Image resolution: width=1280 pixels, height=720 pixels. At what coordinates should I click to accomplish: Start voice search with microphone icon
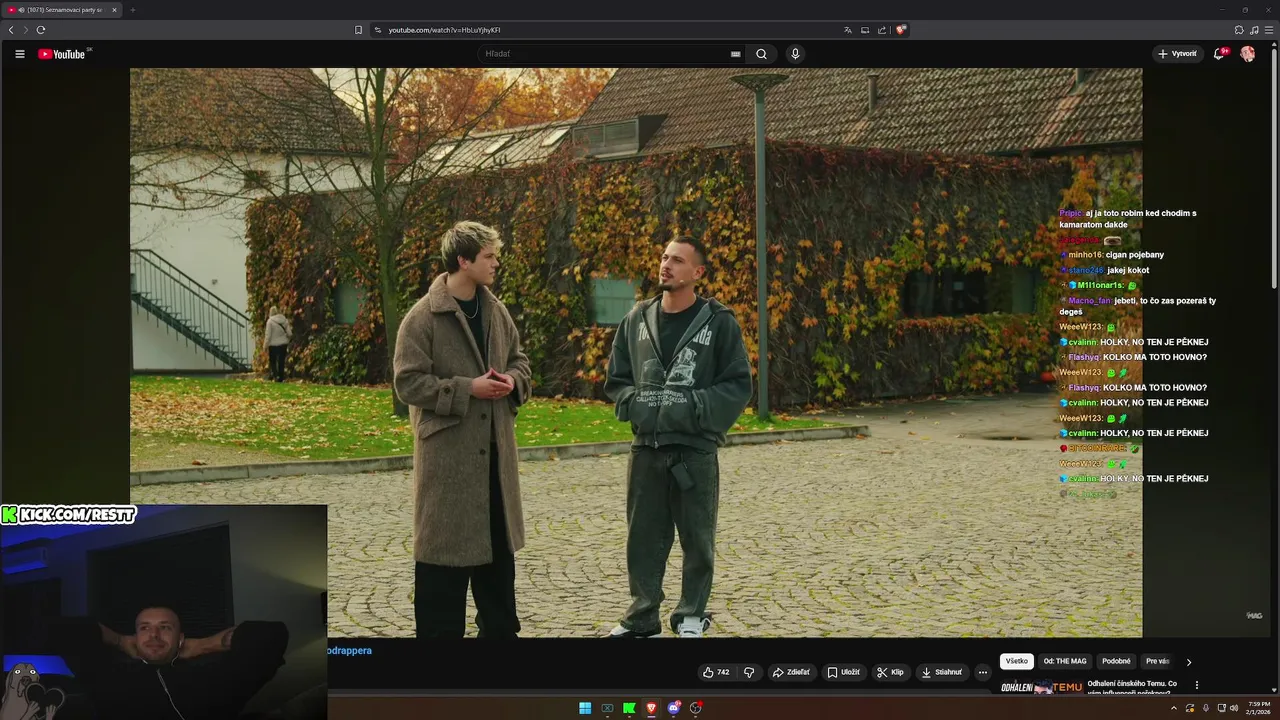click(x=795, y=54)
